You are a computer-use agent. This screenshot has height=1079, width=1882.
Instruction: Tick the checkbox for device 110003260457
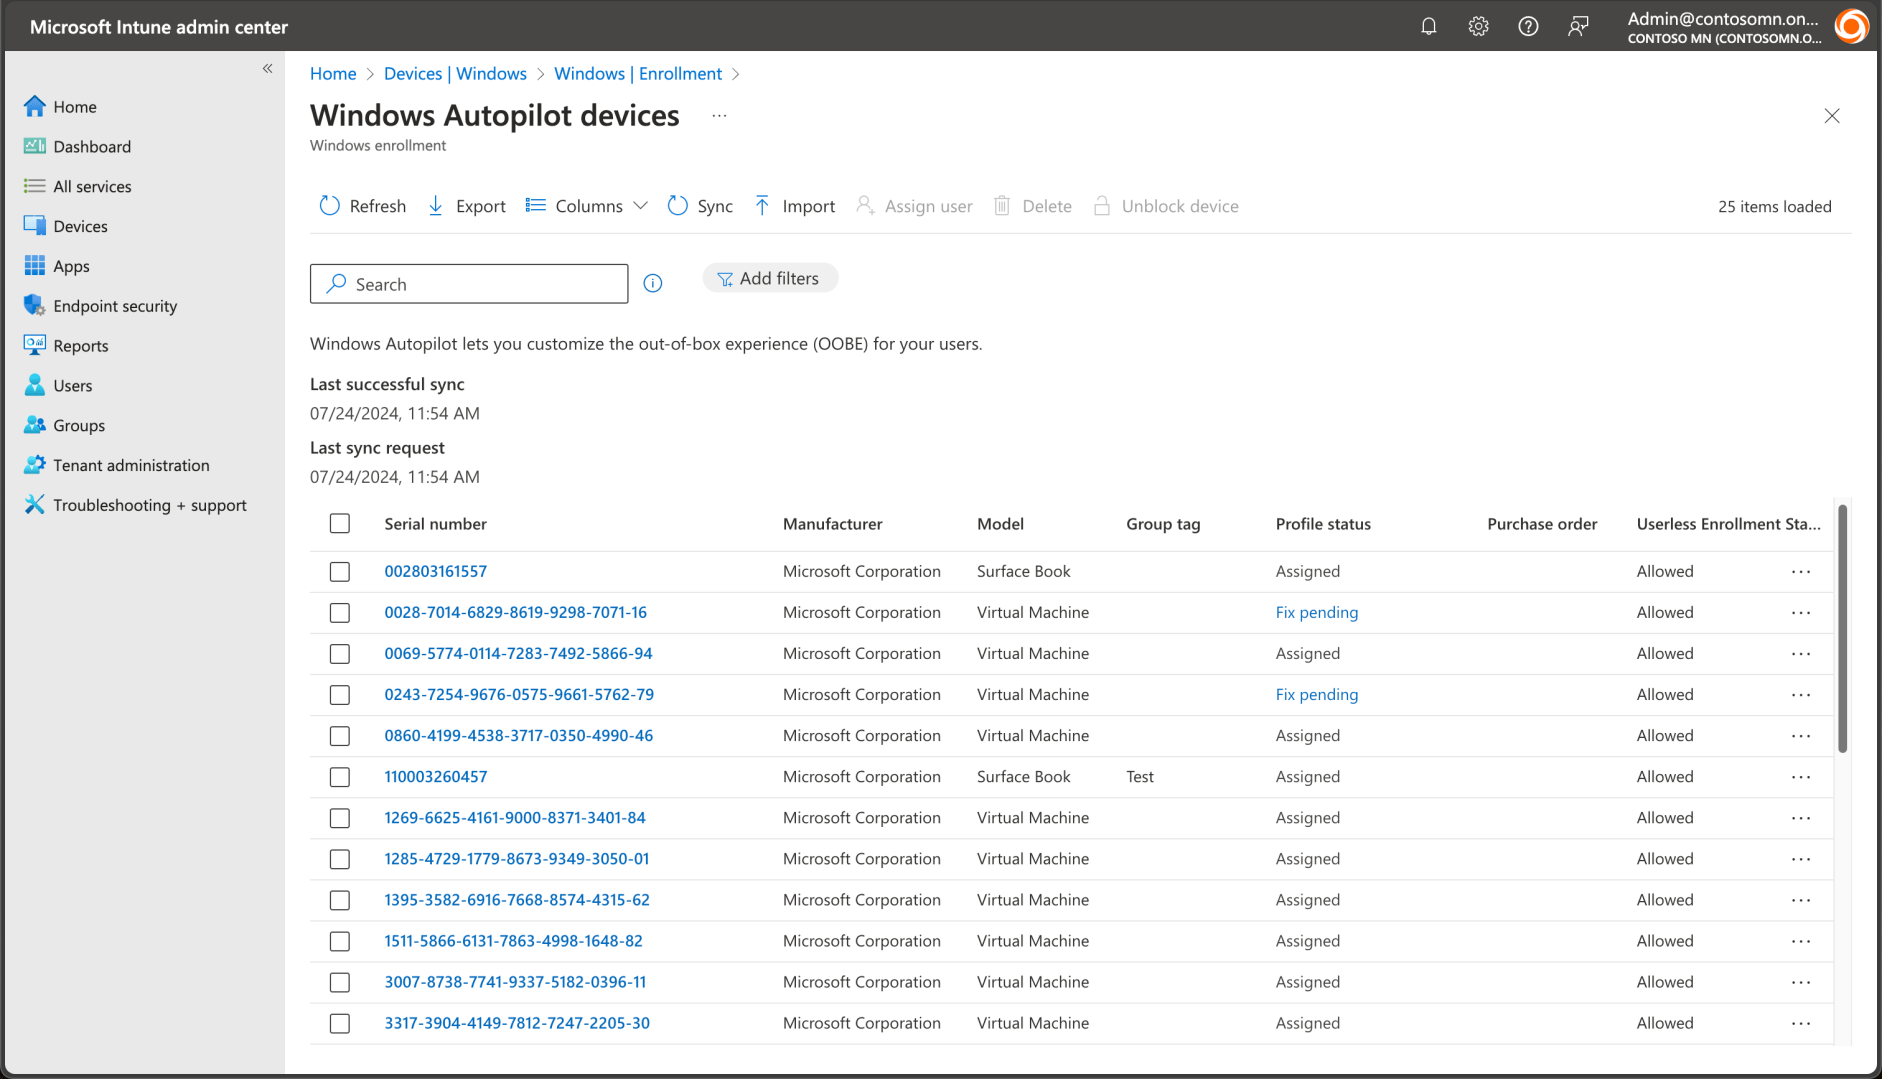pos(340,777)
